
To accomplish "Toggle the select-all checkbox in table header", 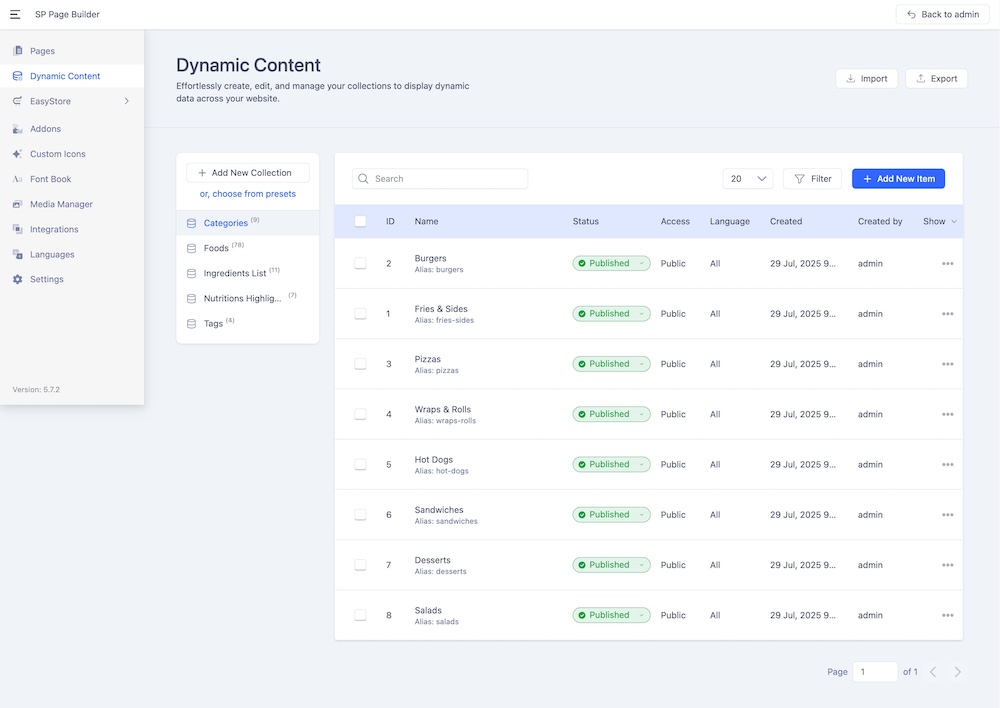I will [x=360, y=221].
